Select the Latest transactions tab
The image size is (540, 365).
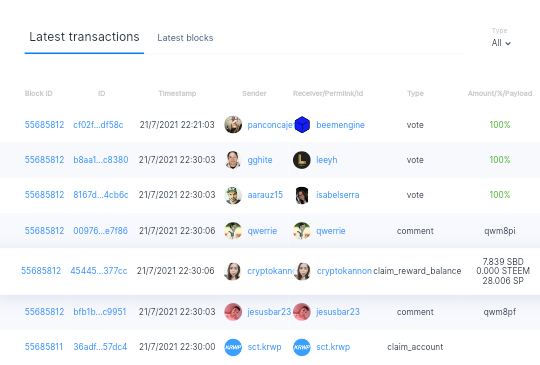coord(84,37)
